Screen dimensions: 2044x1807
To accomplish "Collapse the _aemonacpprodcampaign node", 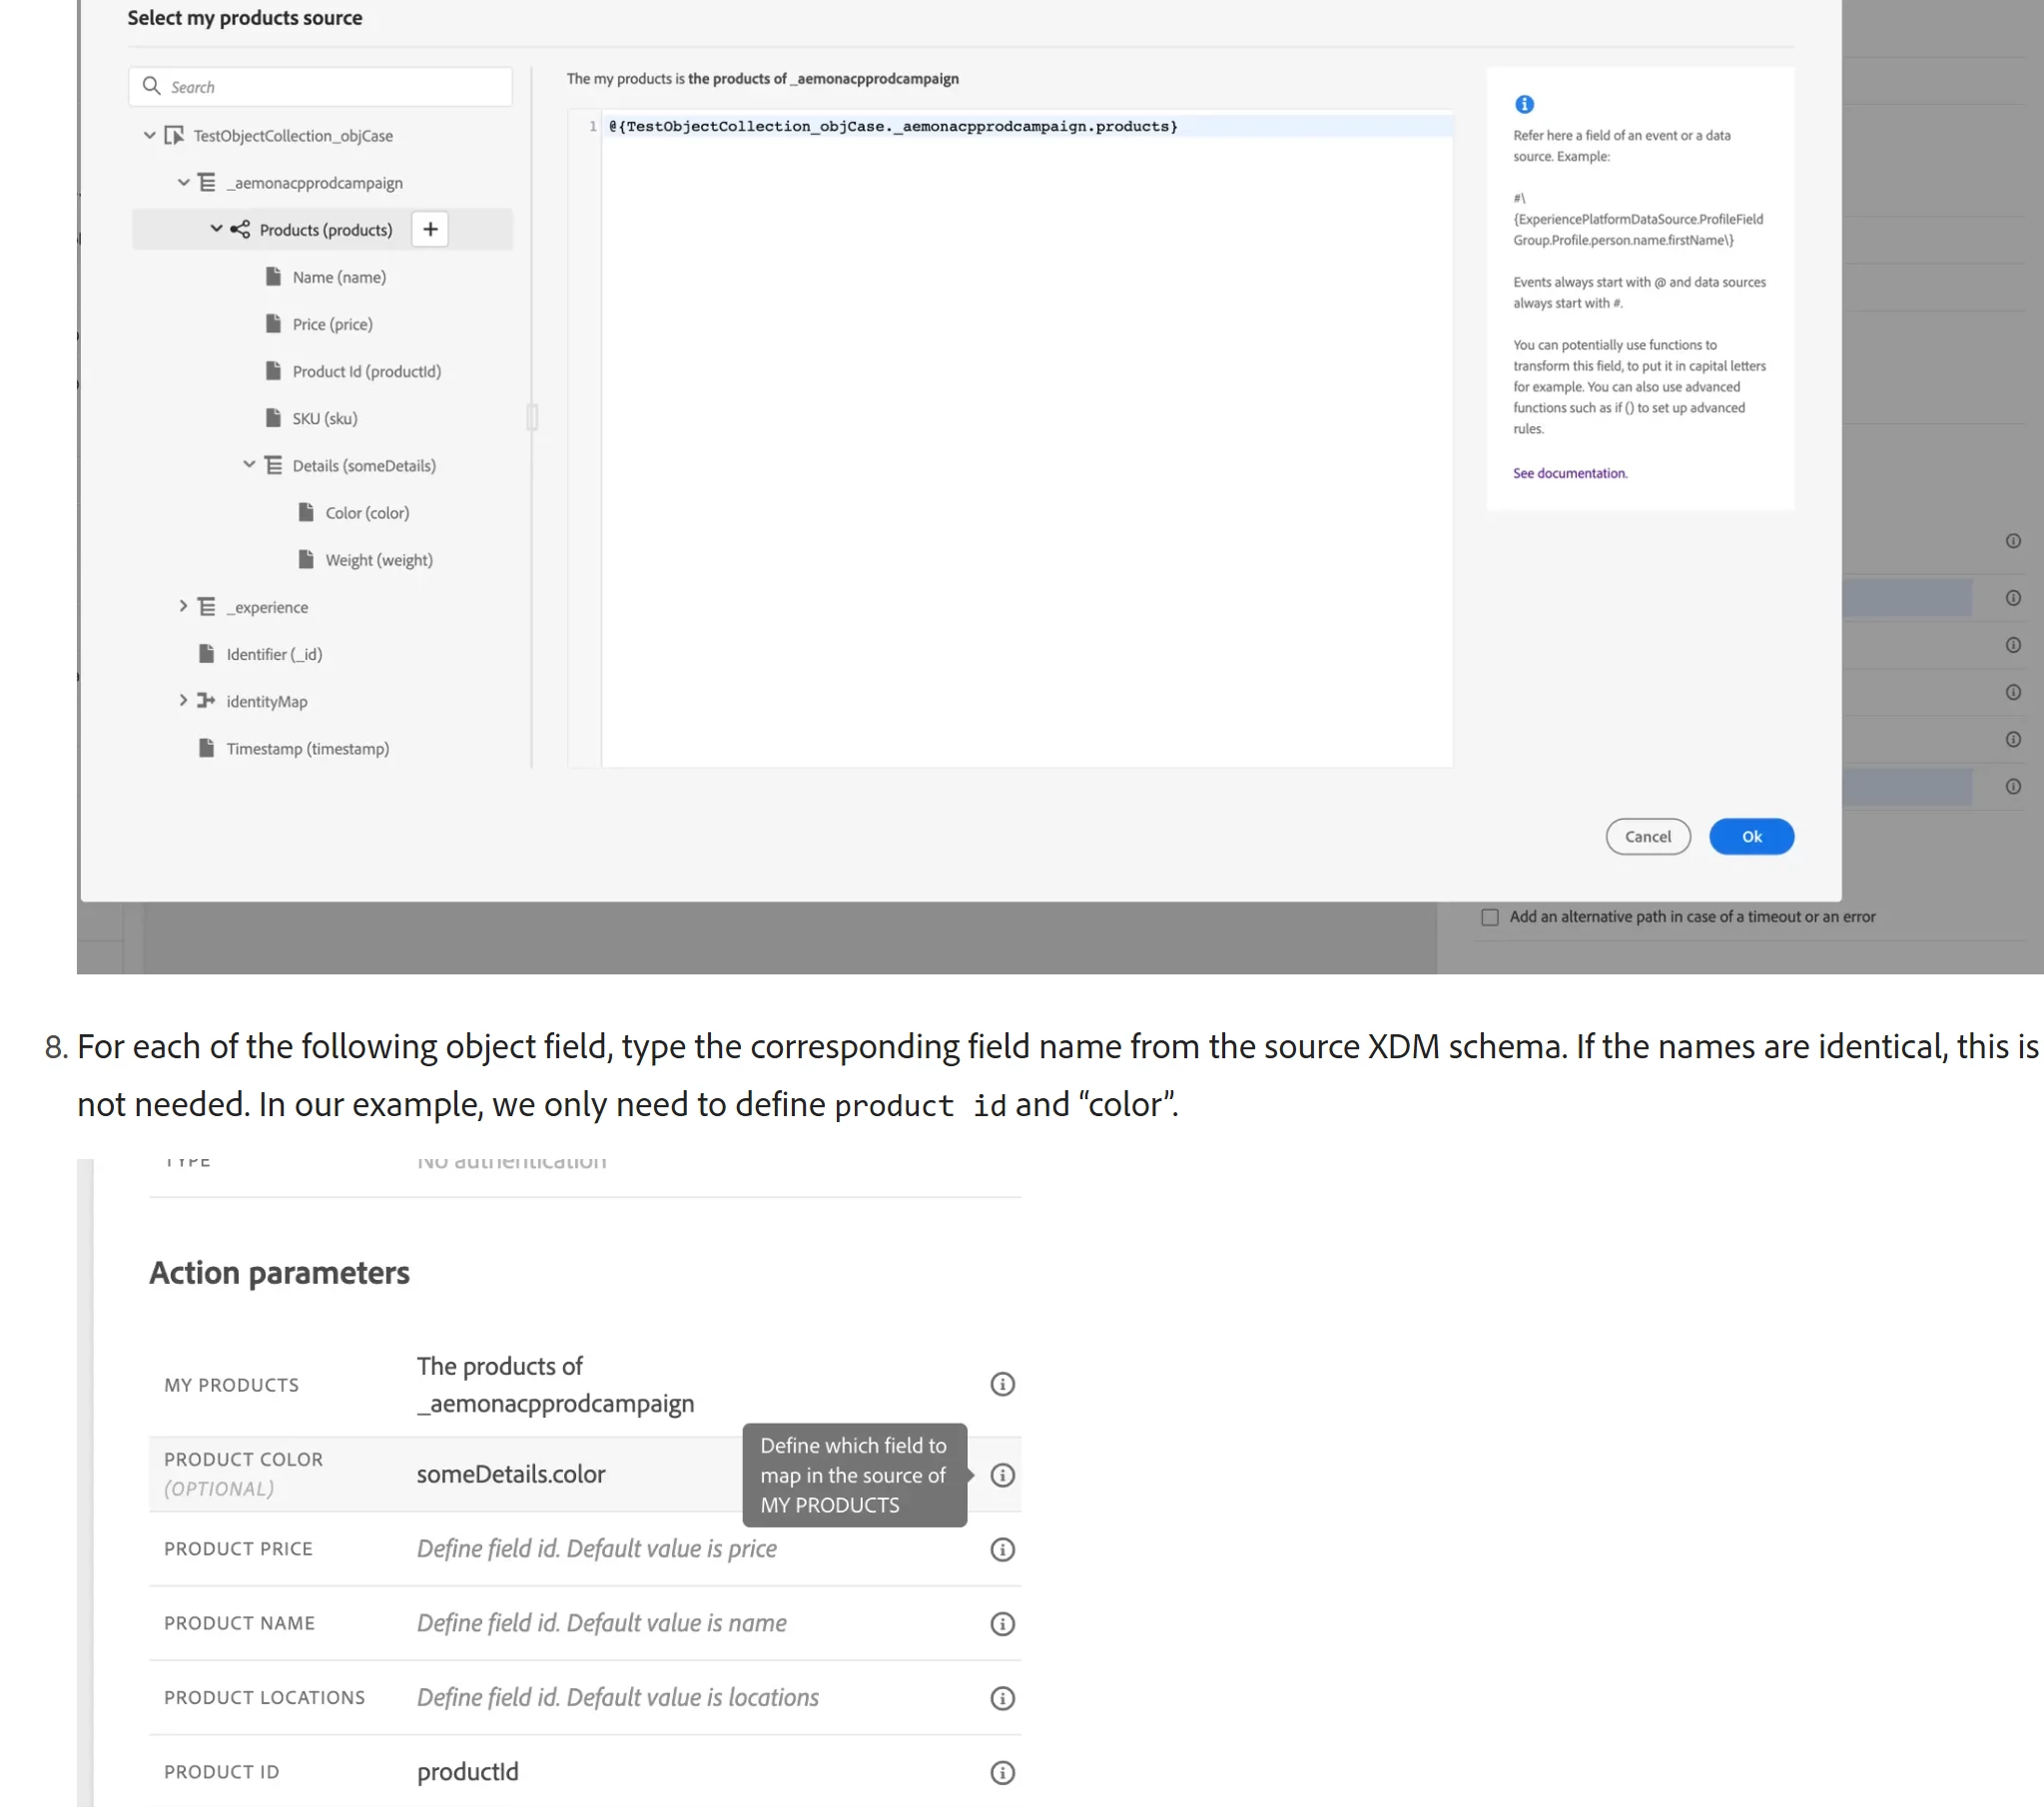I will (183, 182).
